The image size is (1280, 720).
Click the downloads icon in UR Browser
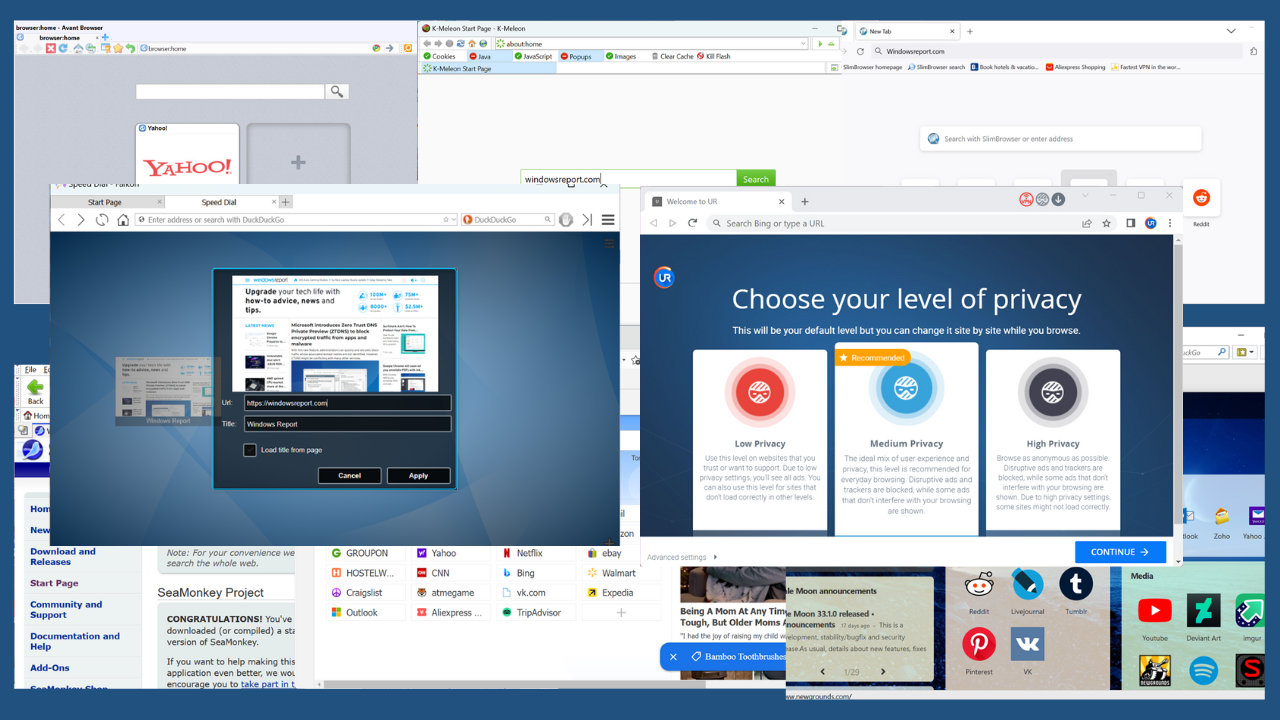tap(1058, 199)
